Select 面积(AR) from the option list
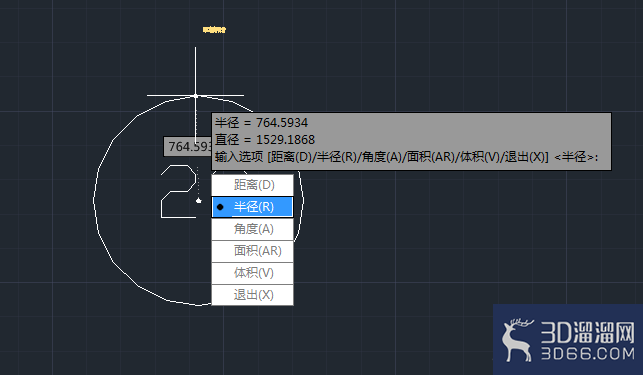643x375 pixels. [x=252, y=251]
